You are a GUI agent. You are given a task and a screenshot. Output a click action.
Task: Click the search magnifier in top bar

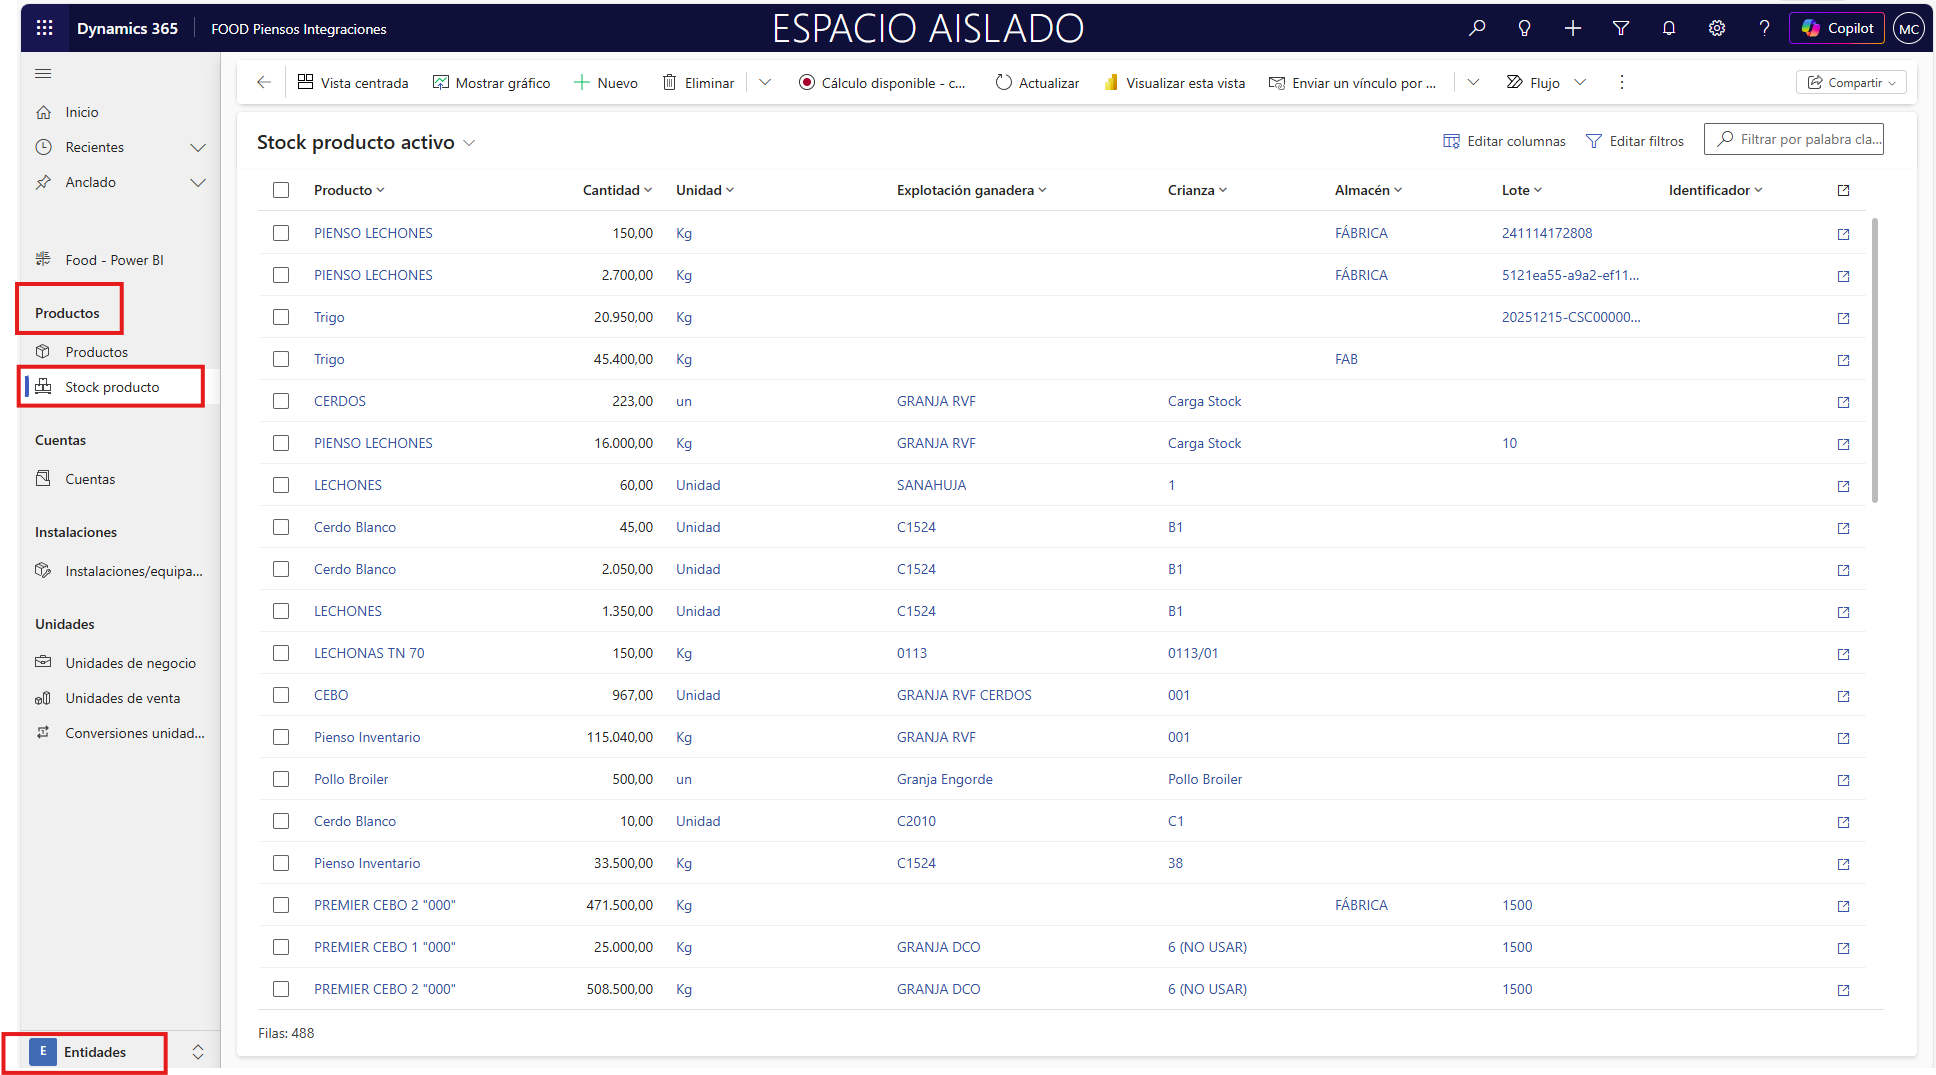(1476, 28)
